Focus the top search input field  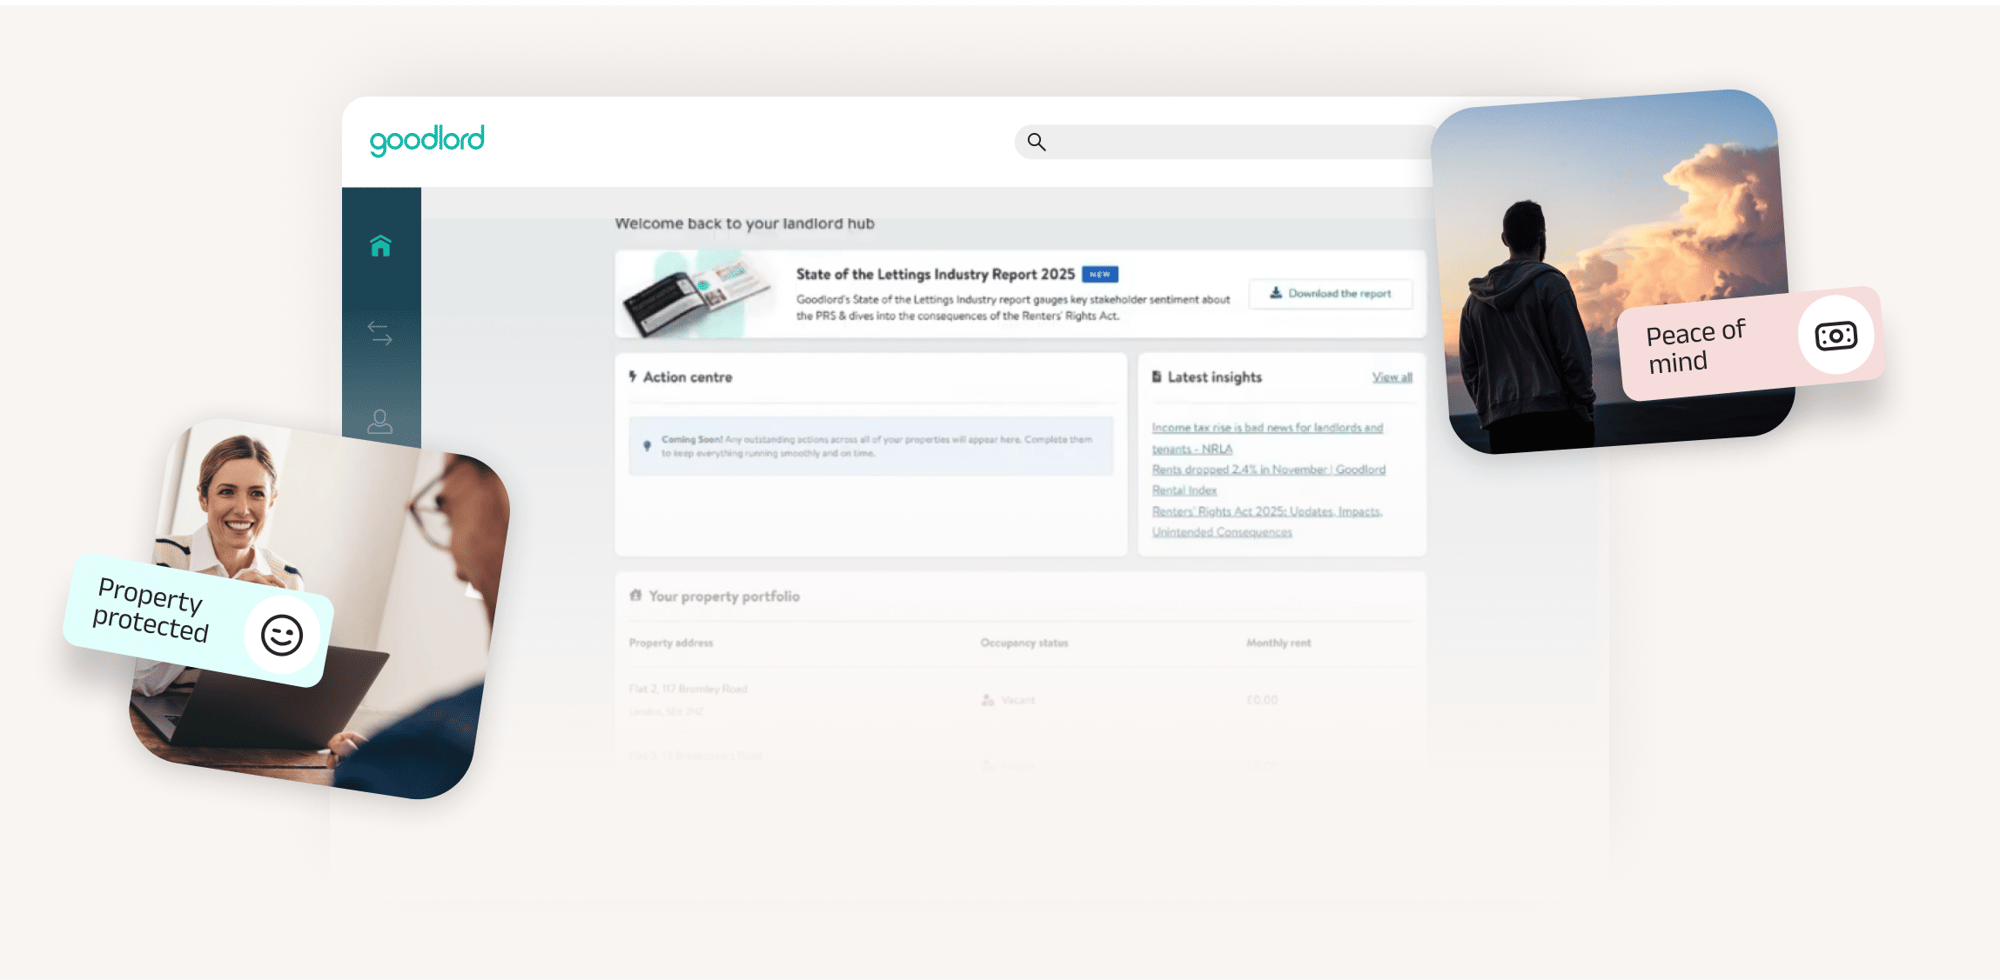[x=1230, y=142]
